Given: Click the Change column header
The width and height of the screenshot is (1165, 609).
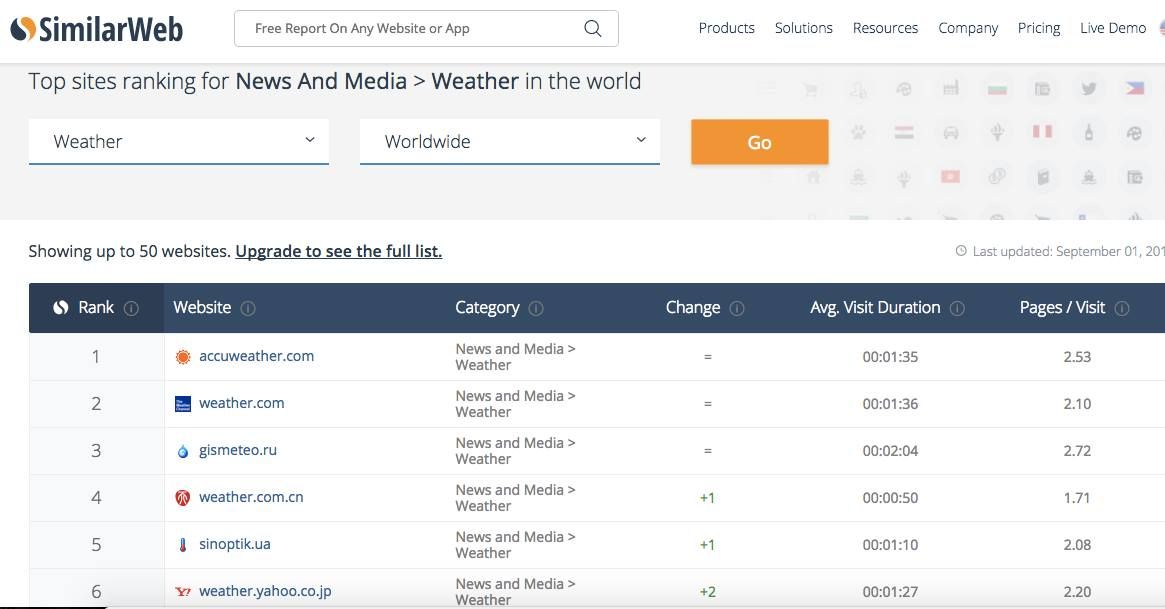Looking at the screenshot, I should coord(693,307).
